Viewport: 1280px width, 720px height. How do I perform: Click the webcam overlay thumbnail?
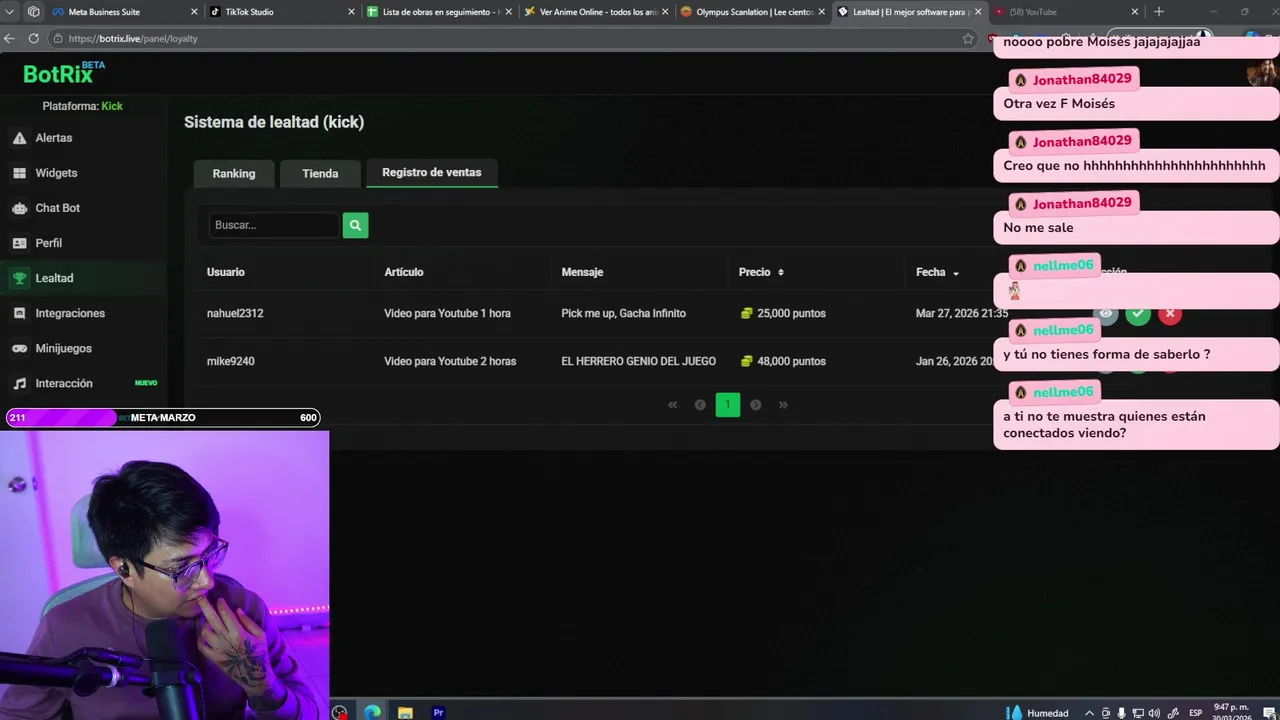(x=164, y=575)
